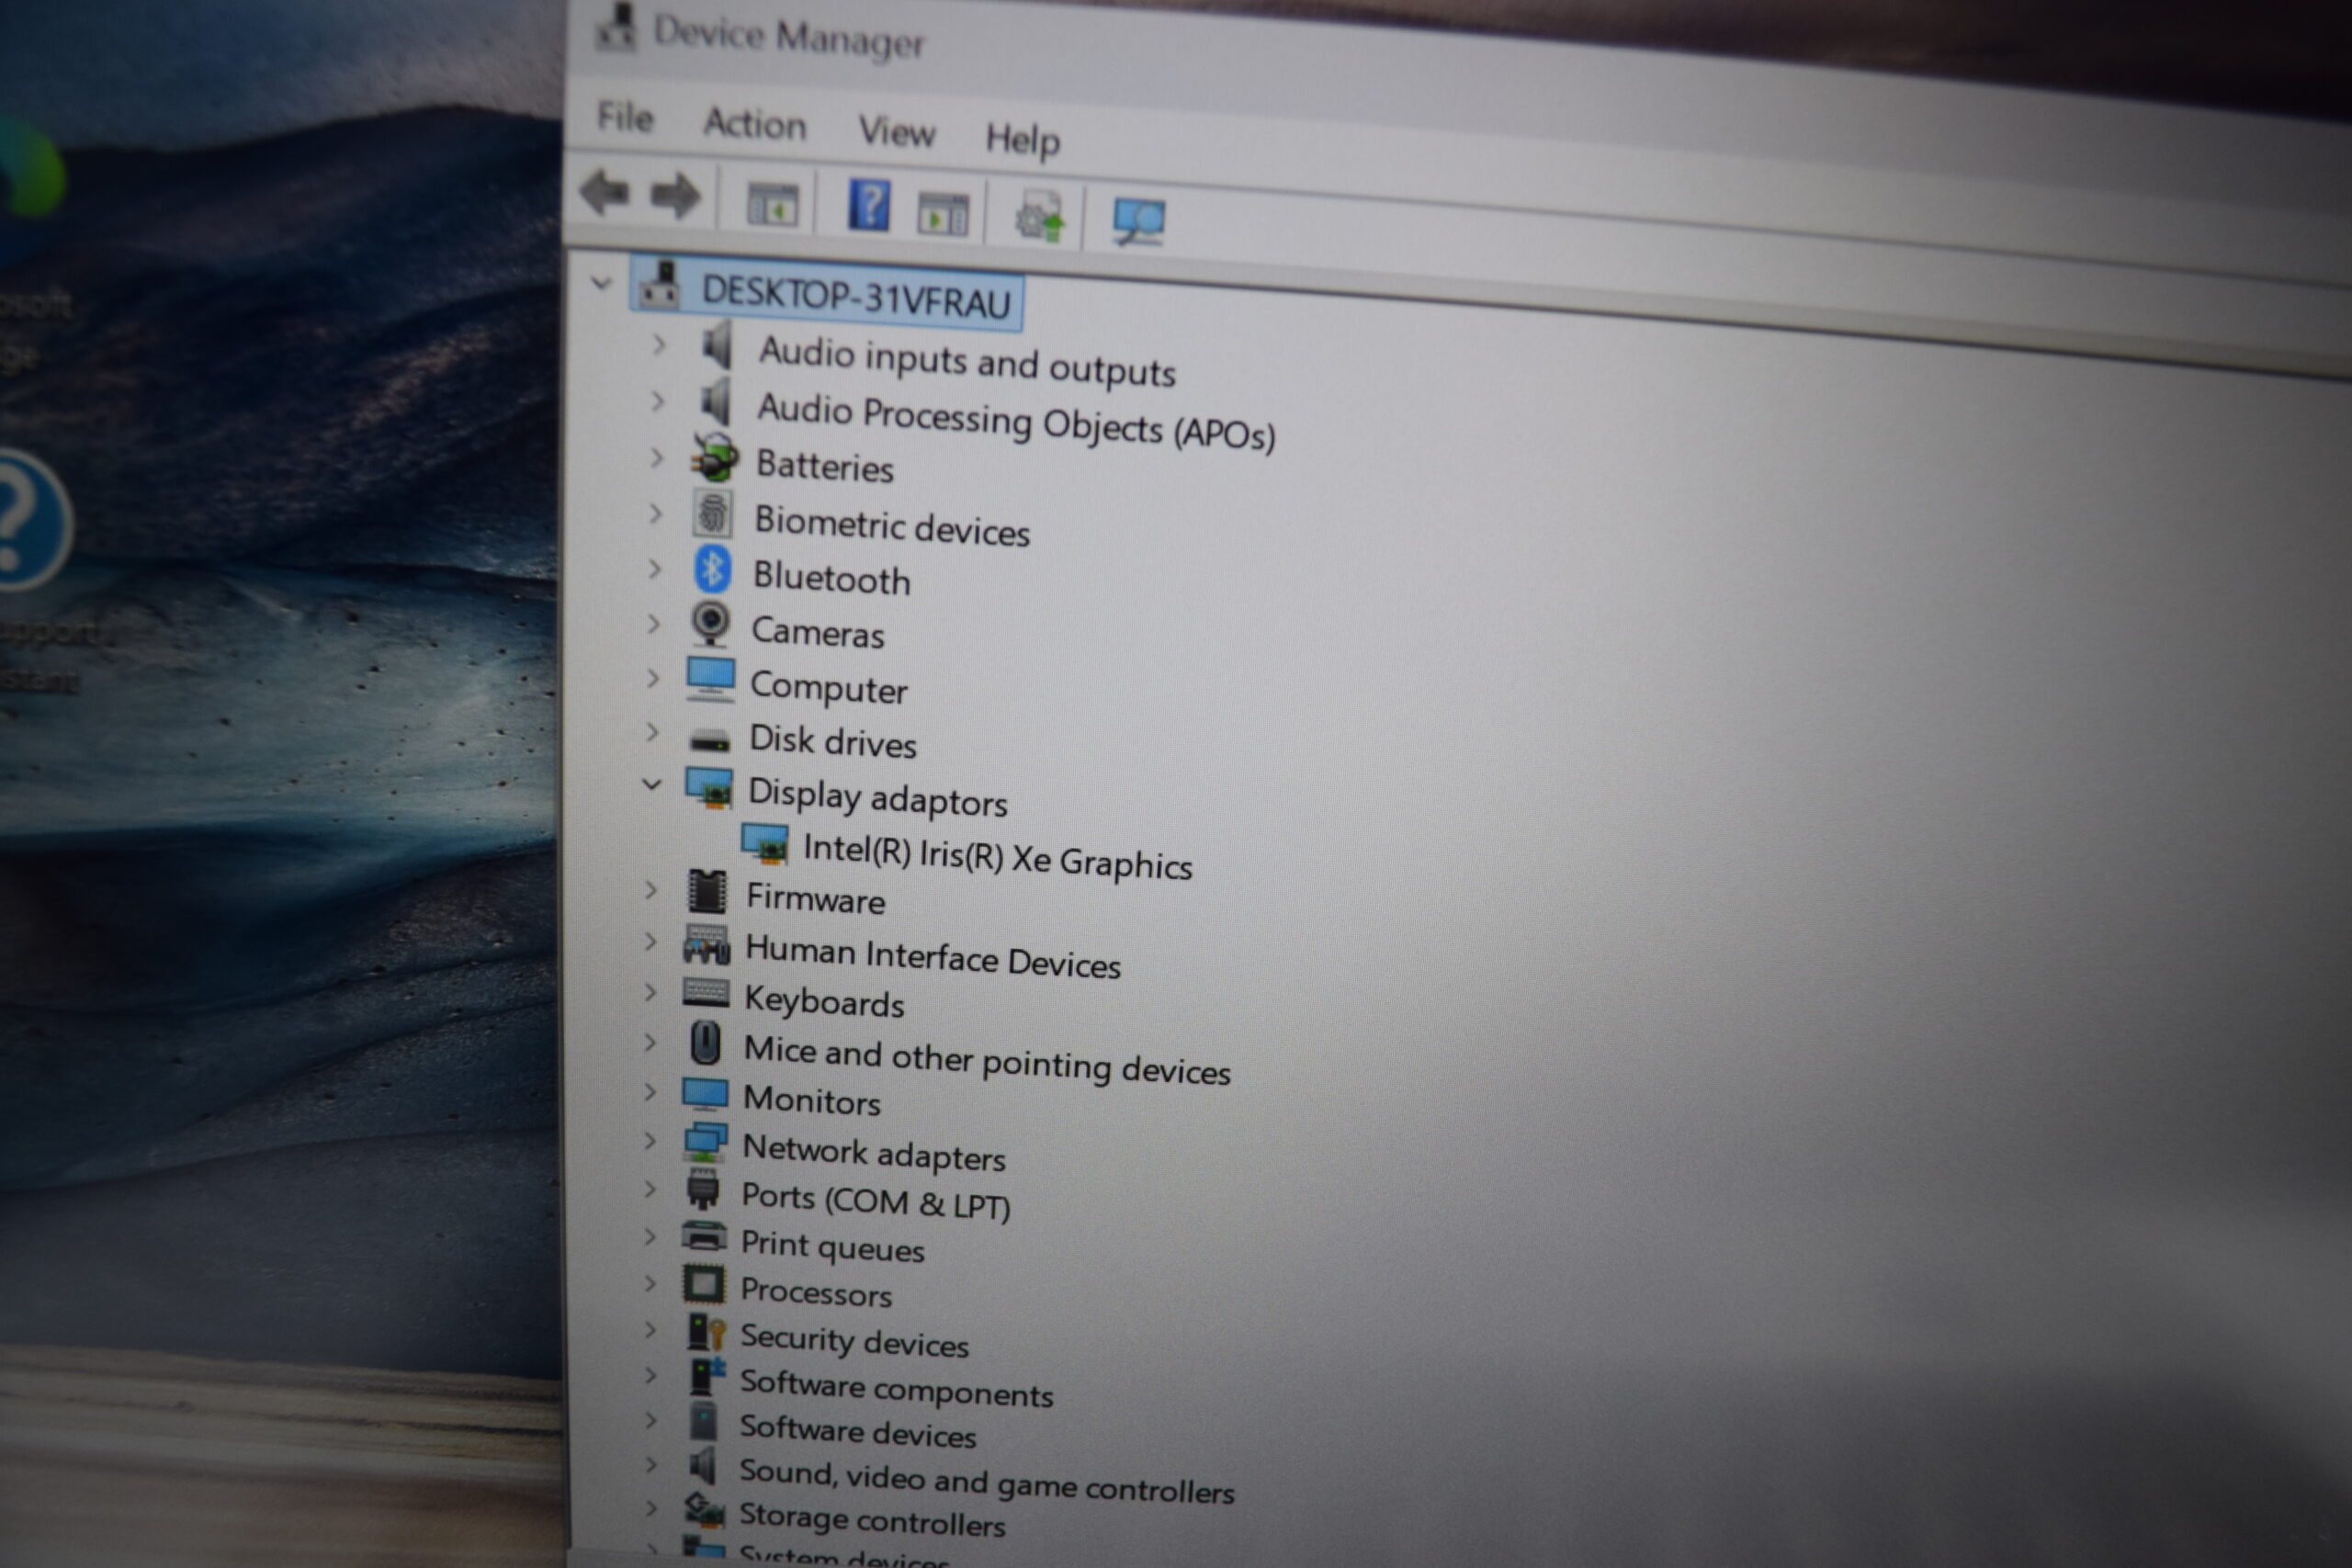The image size is (2352, 1568).
Task: Click the Disk drives icon
Action: 710,741
